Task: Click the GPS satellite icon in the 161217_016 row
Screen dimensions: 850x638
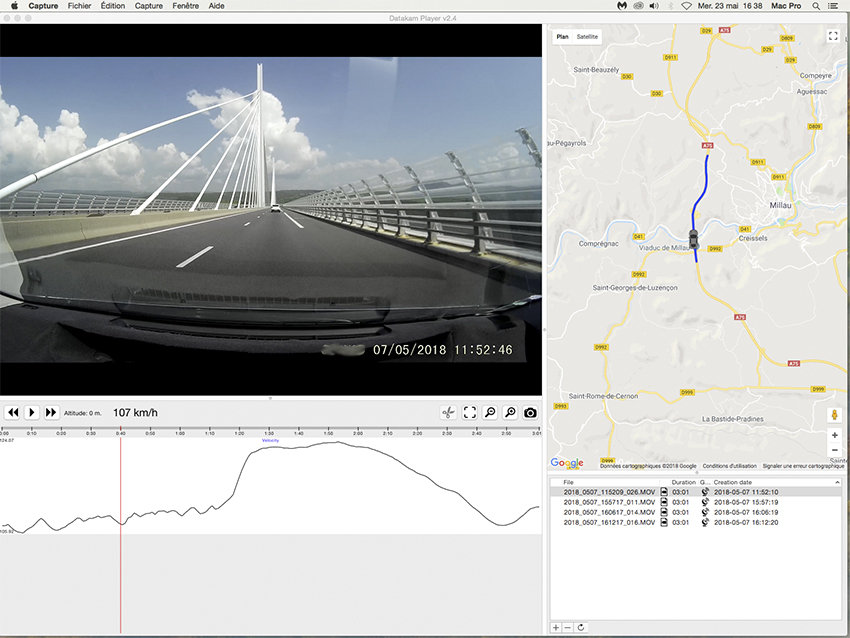Action: click(705, 523)
